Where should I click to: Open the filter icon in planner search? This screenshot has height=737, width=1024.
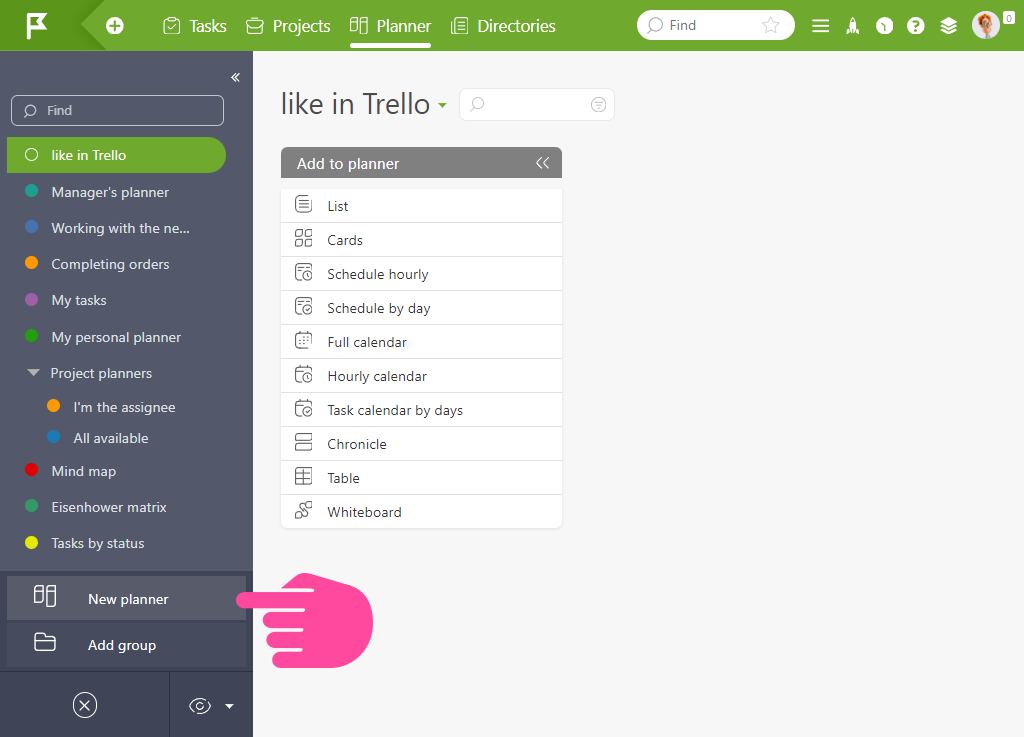coord(598,104)
